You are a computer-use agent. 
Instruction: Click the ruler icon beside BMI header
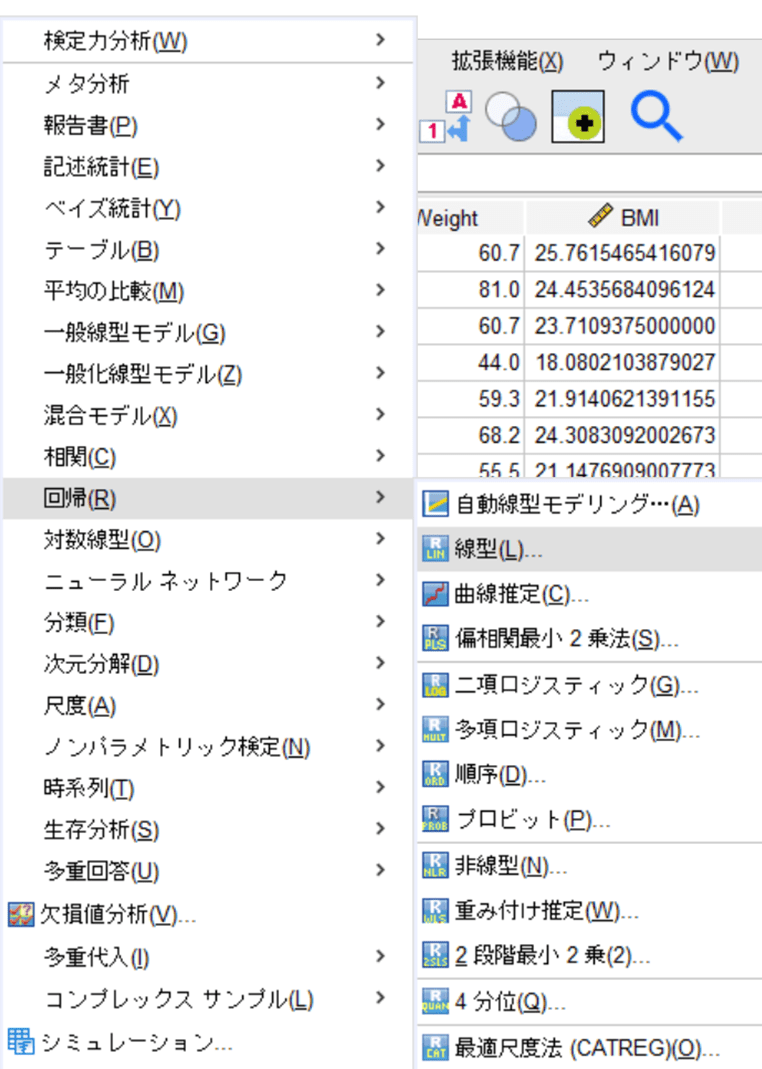600,216
